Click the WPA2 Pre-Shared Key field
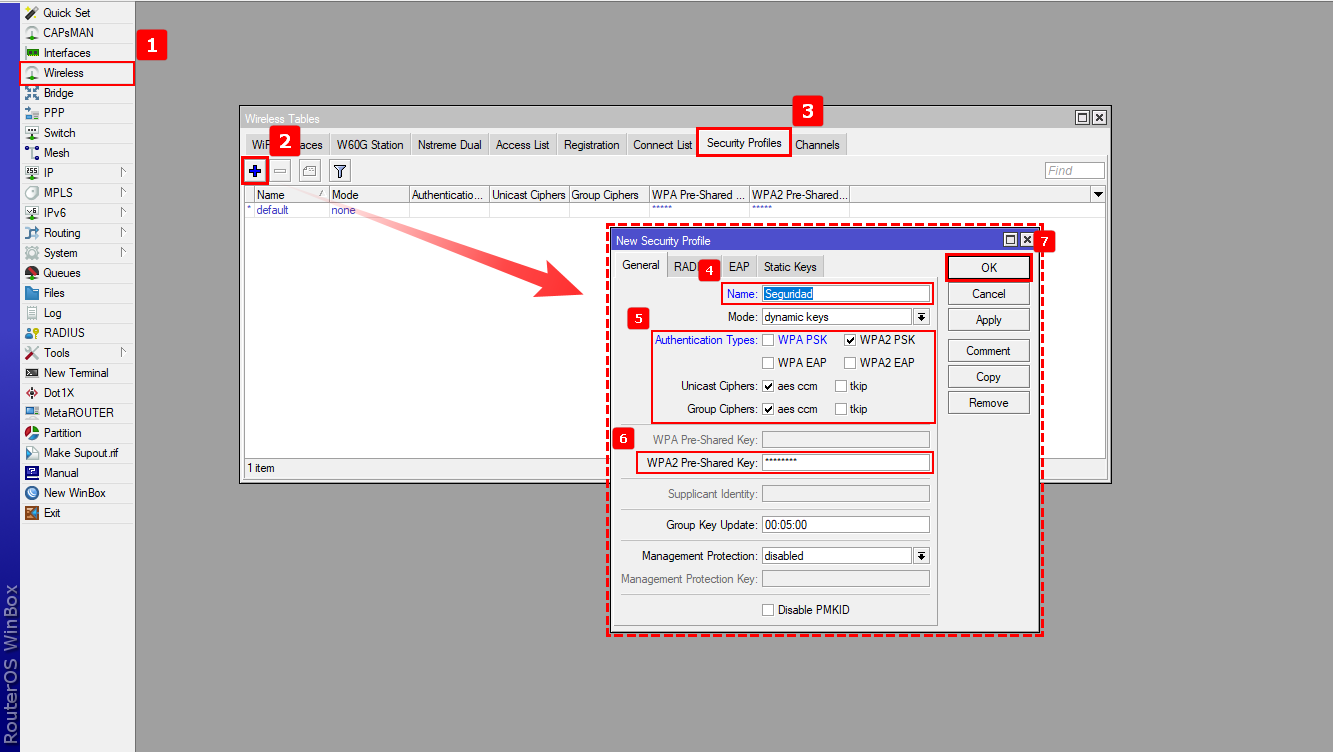1333x752 pixels. [845, 462]
